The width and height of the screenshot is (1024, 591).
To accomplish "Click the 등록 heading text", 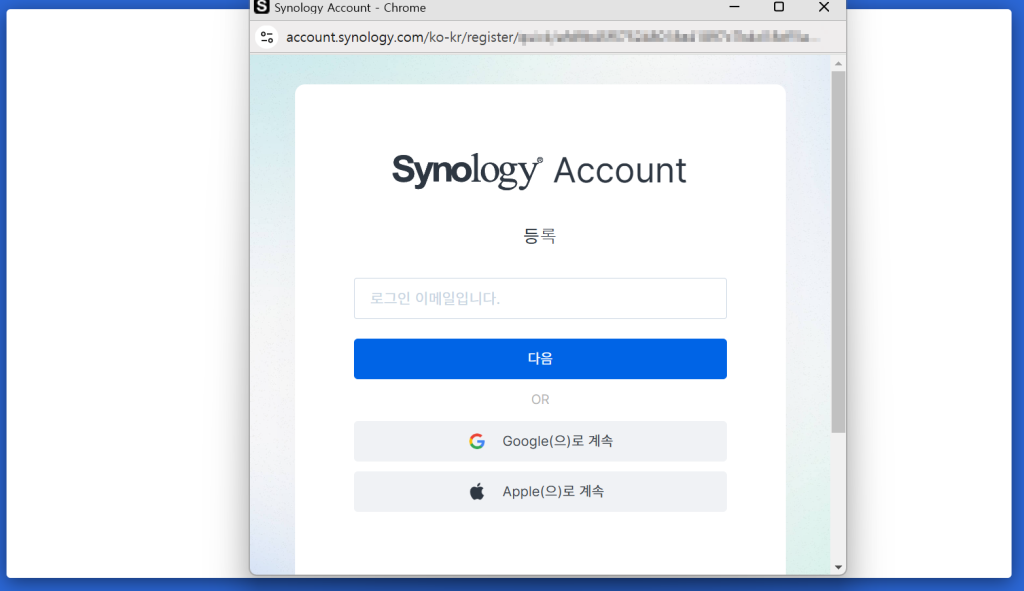I will point(540,236).
